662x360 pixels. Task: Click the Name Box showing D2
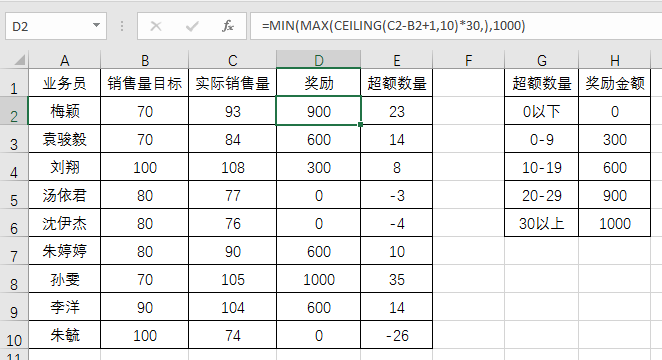tap(56, 26)
